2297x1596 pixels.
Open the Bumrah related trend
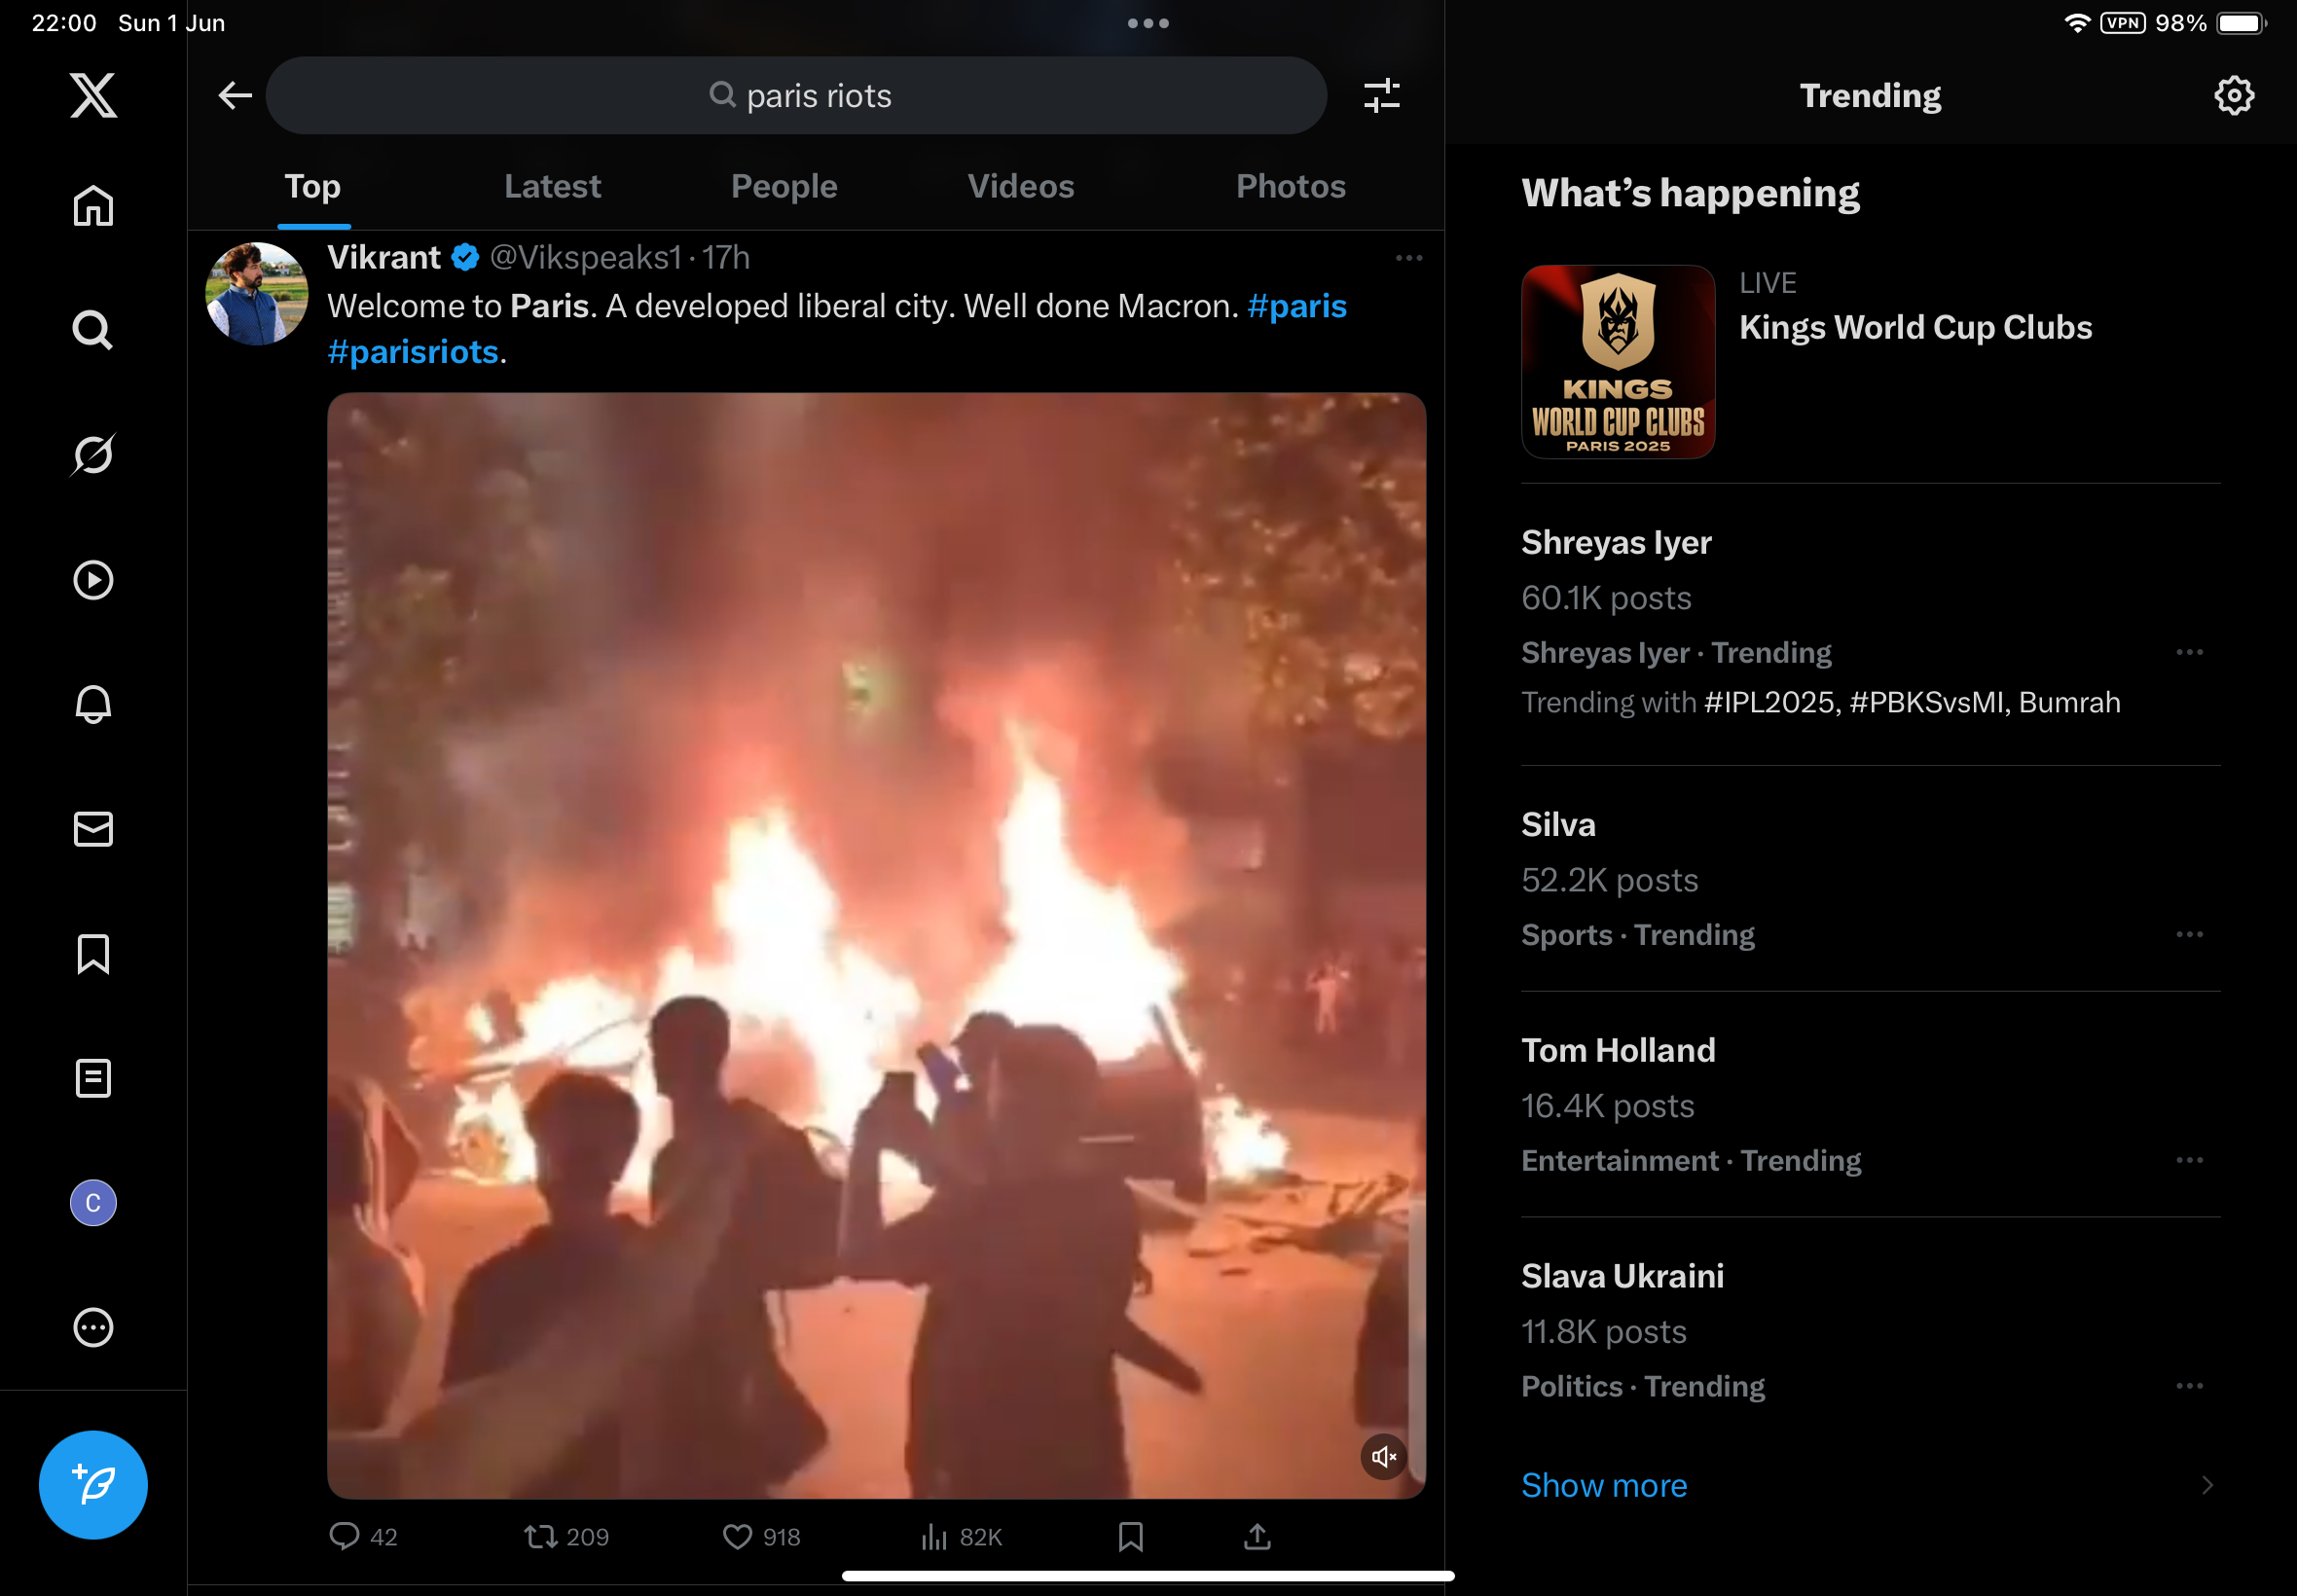pos(2069,703)
